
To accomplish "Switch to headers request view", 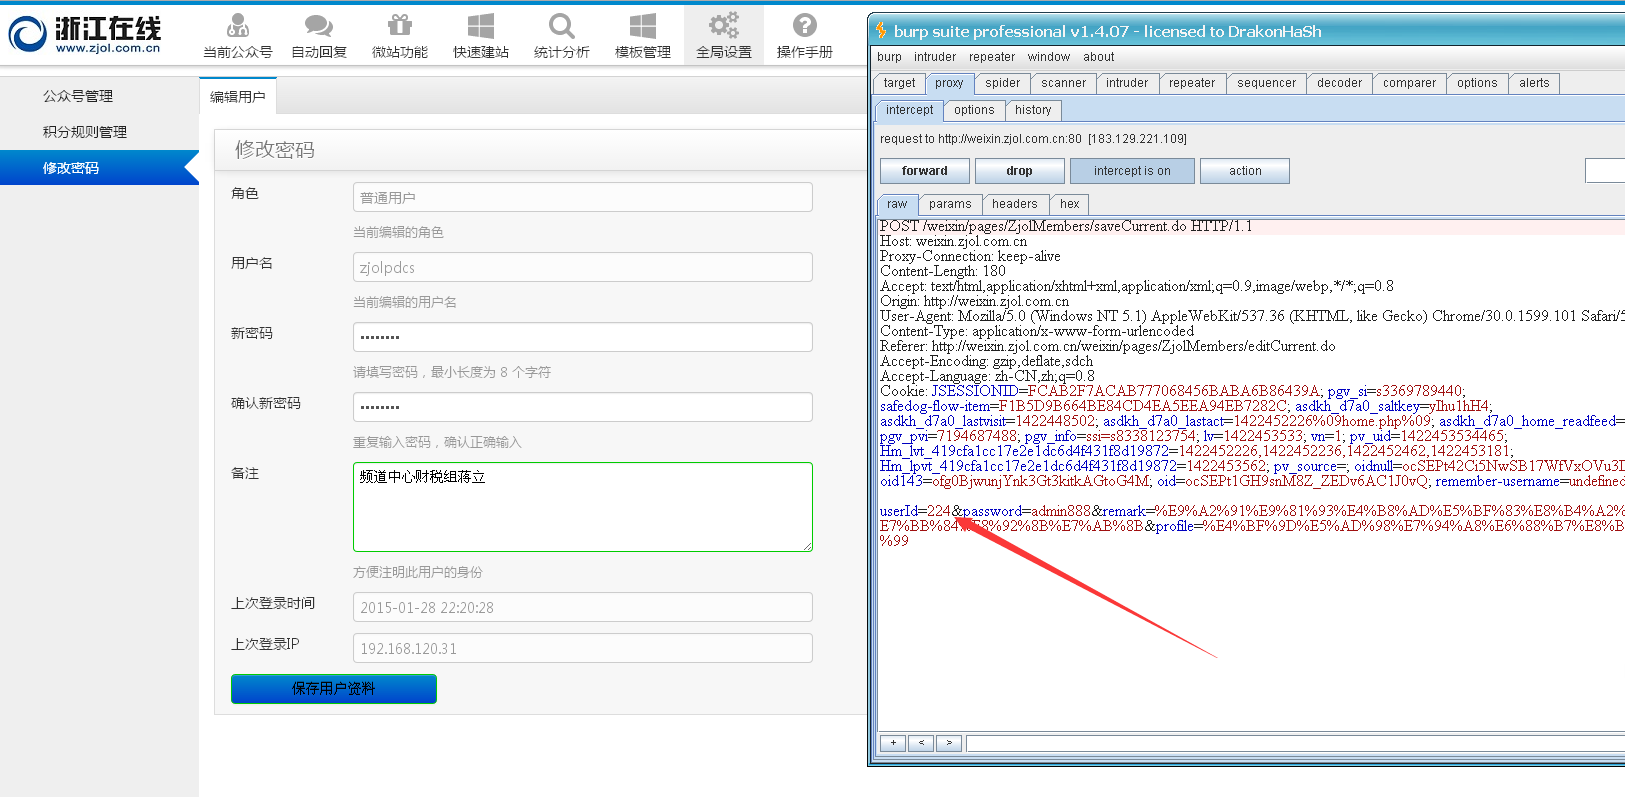I will [x=1015, y=204].
